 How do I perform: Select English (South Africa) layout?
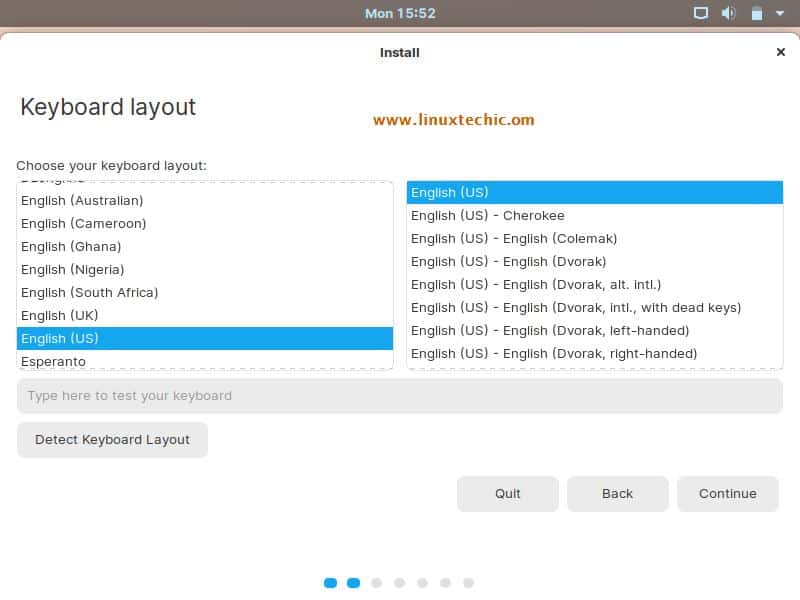pyautogui.click(x=205, y=292)
